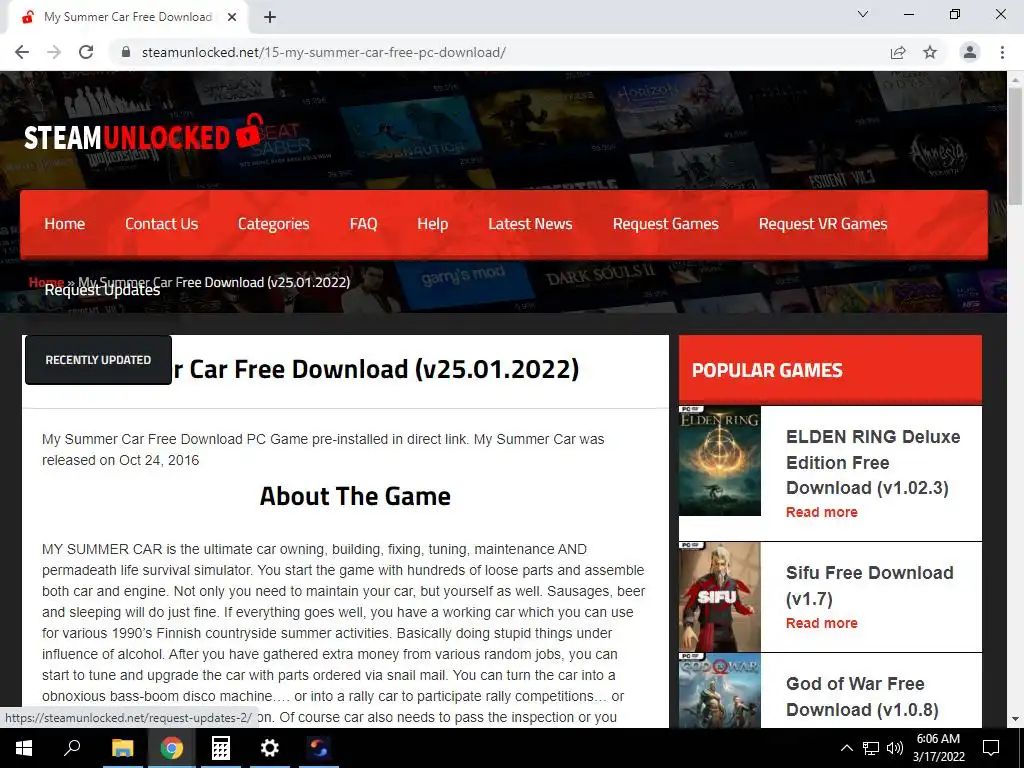Image resolution: width=1024 pixels, height=768 pixels.
Task: Click the address bar URL
Action: coord(323,52)
